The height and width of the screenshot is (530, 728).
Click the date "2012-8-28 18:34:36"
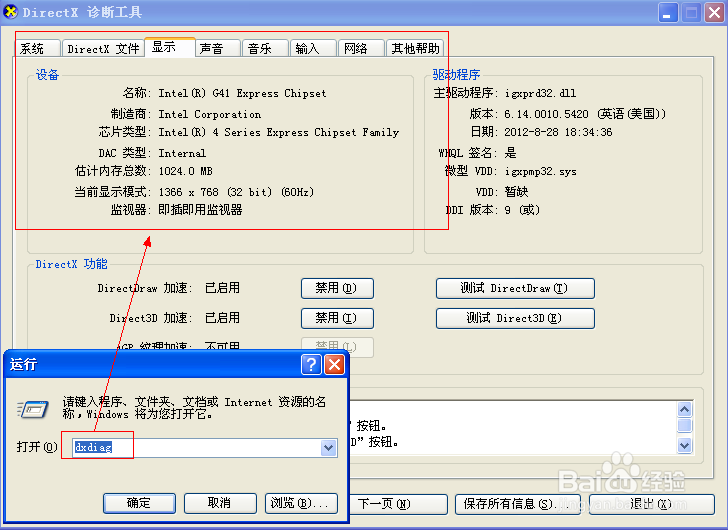click(559, 132)
